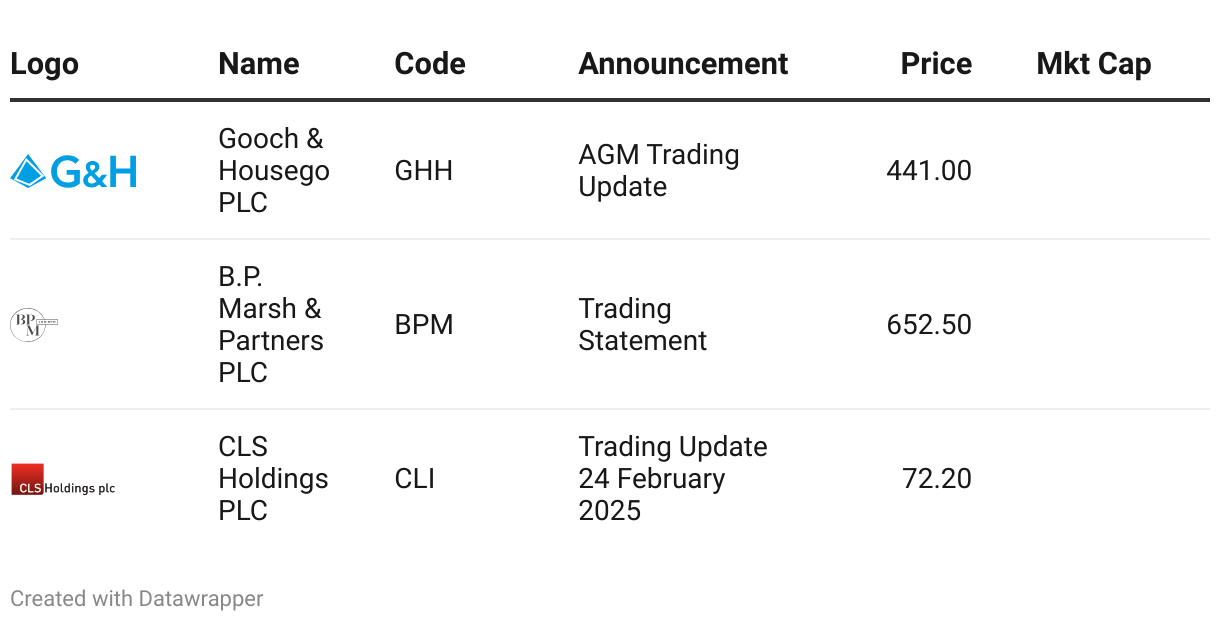Viewport: 1220px width, 622px height.
Task: Click the B.P. Marsh circular logo
Action: 28,325
